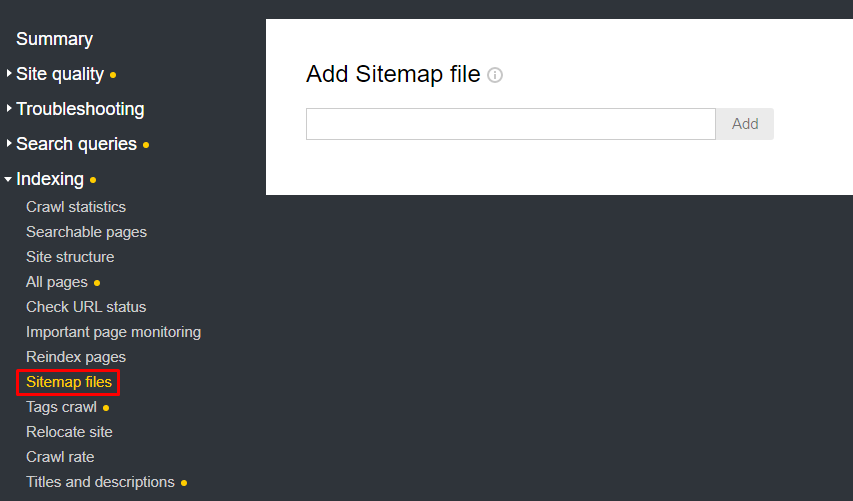Select All pages in Indexing
This screenshot has height=501, width=853.
(x=57, y=282)
